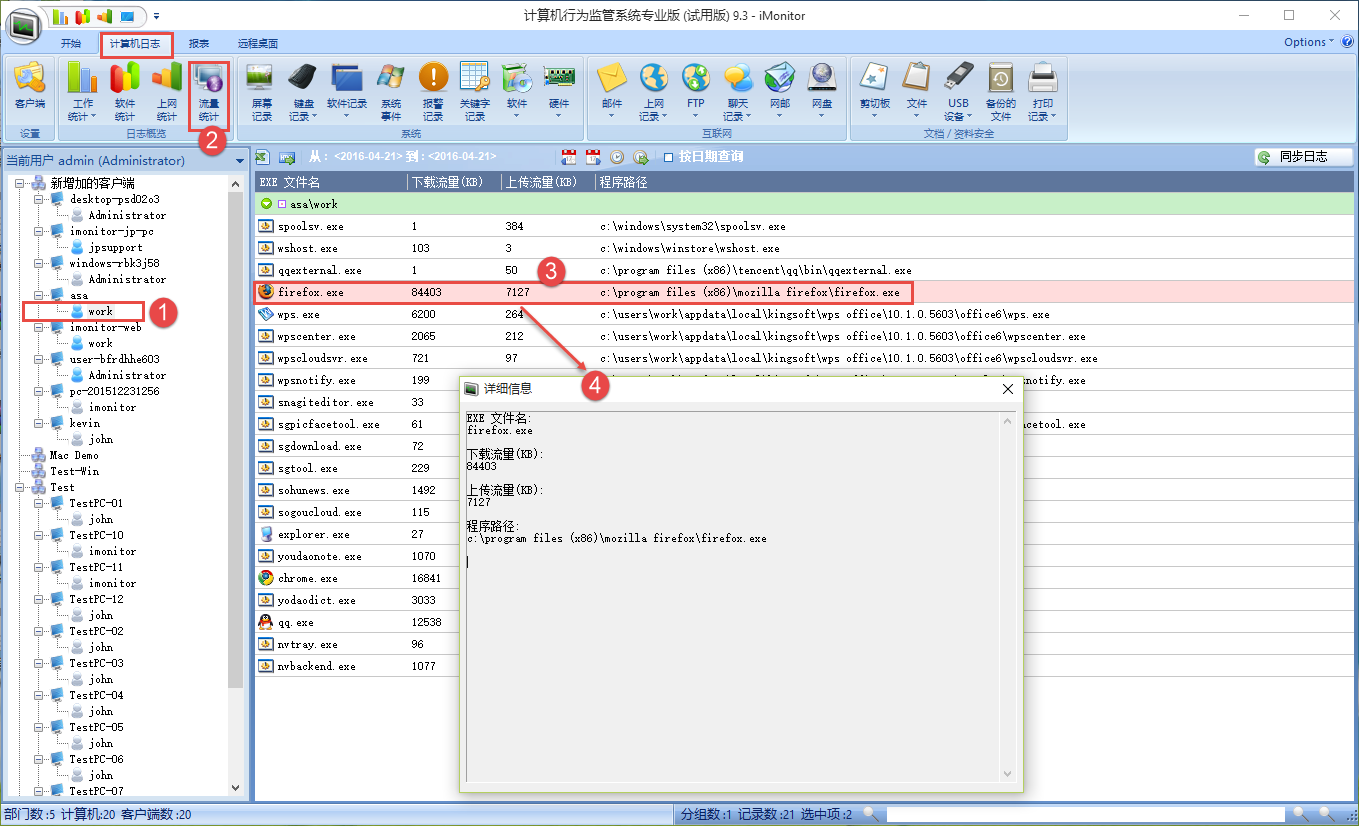Screen dimensions: 1359x826
Task: Switch to the 远程桌面 tab
Action: 258,44
